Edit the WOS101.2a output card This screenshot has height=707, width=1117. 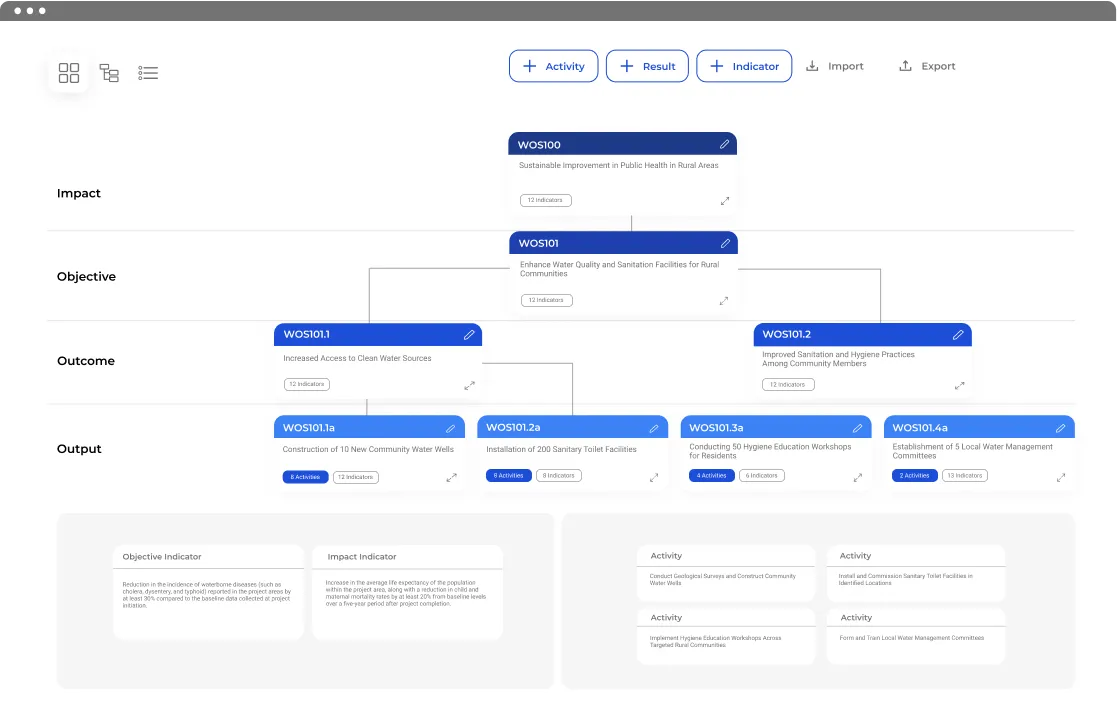pos(654,428)
